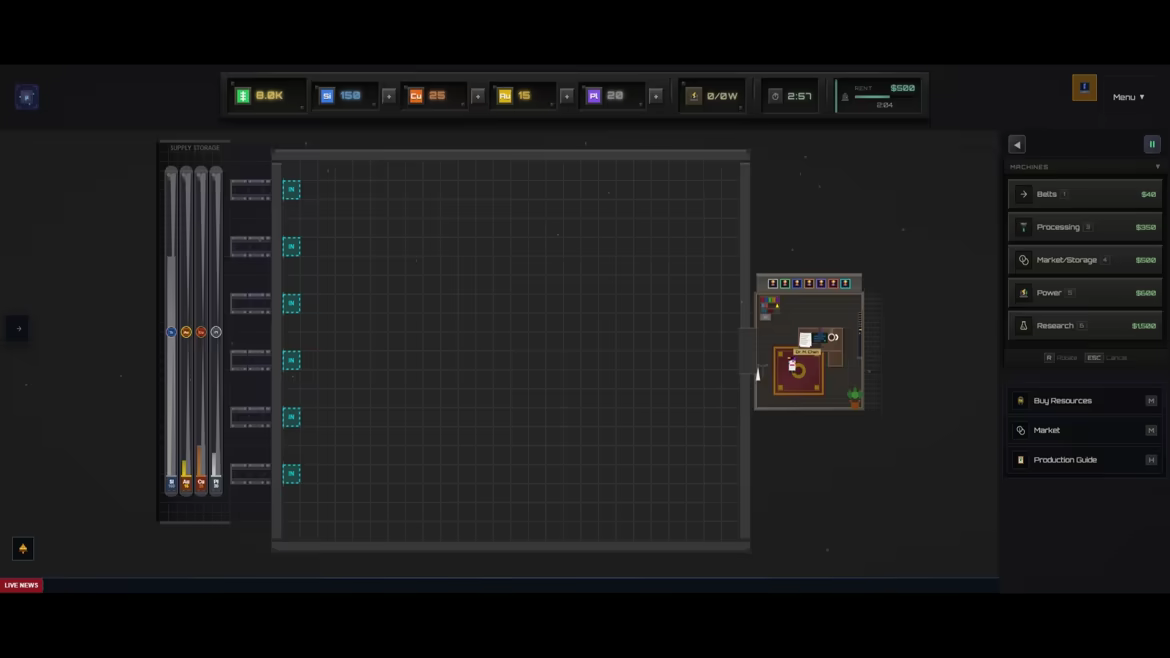Click the purple Pt platinum resource icon

click(593, 95)
